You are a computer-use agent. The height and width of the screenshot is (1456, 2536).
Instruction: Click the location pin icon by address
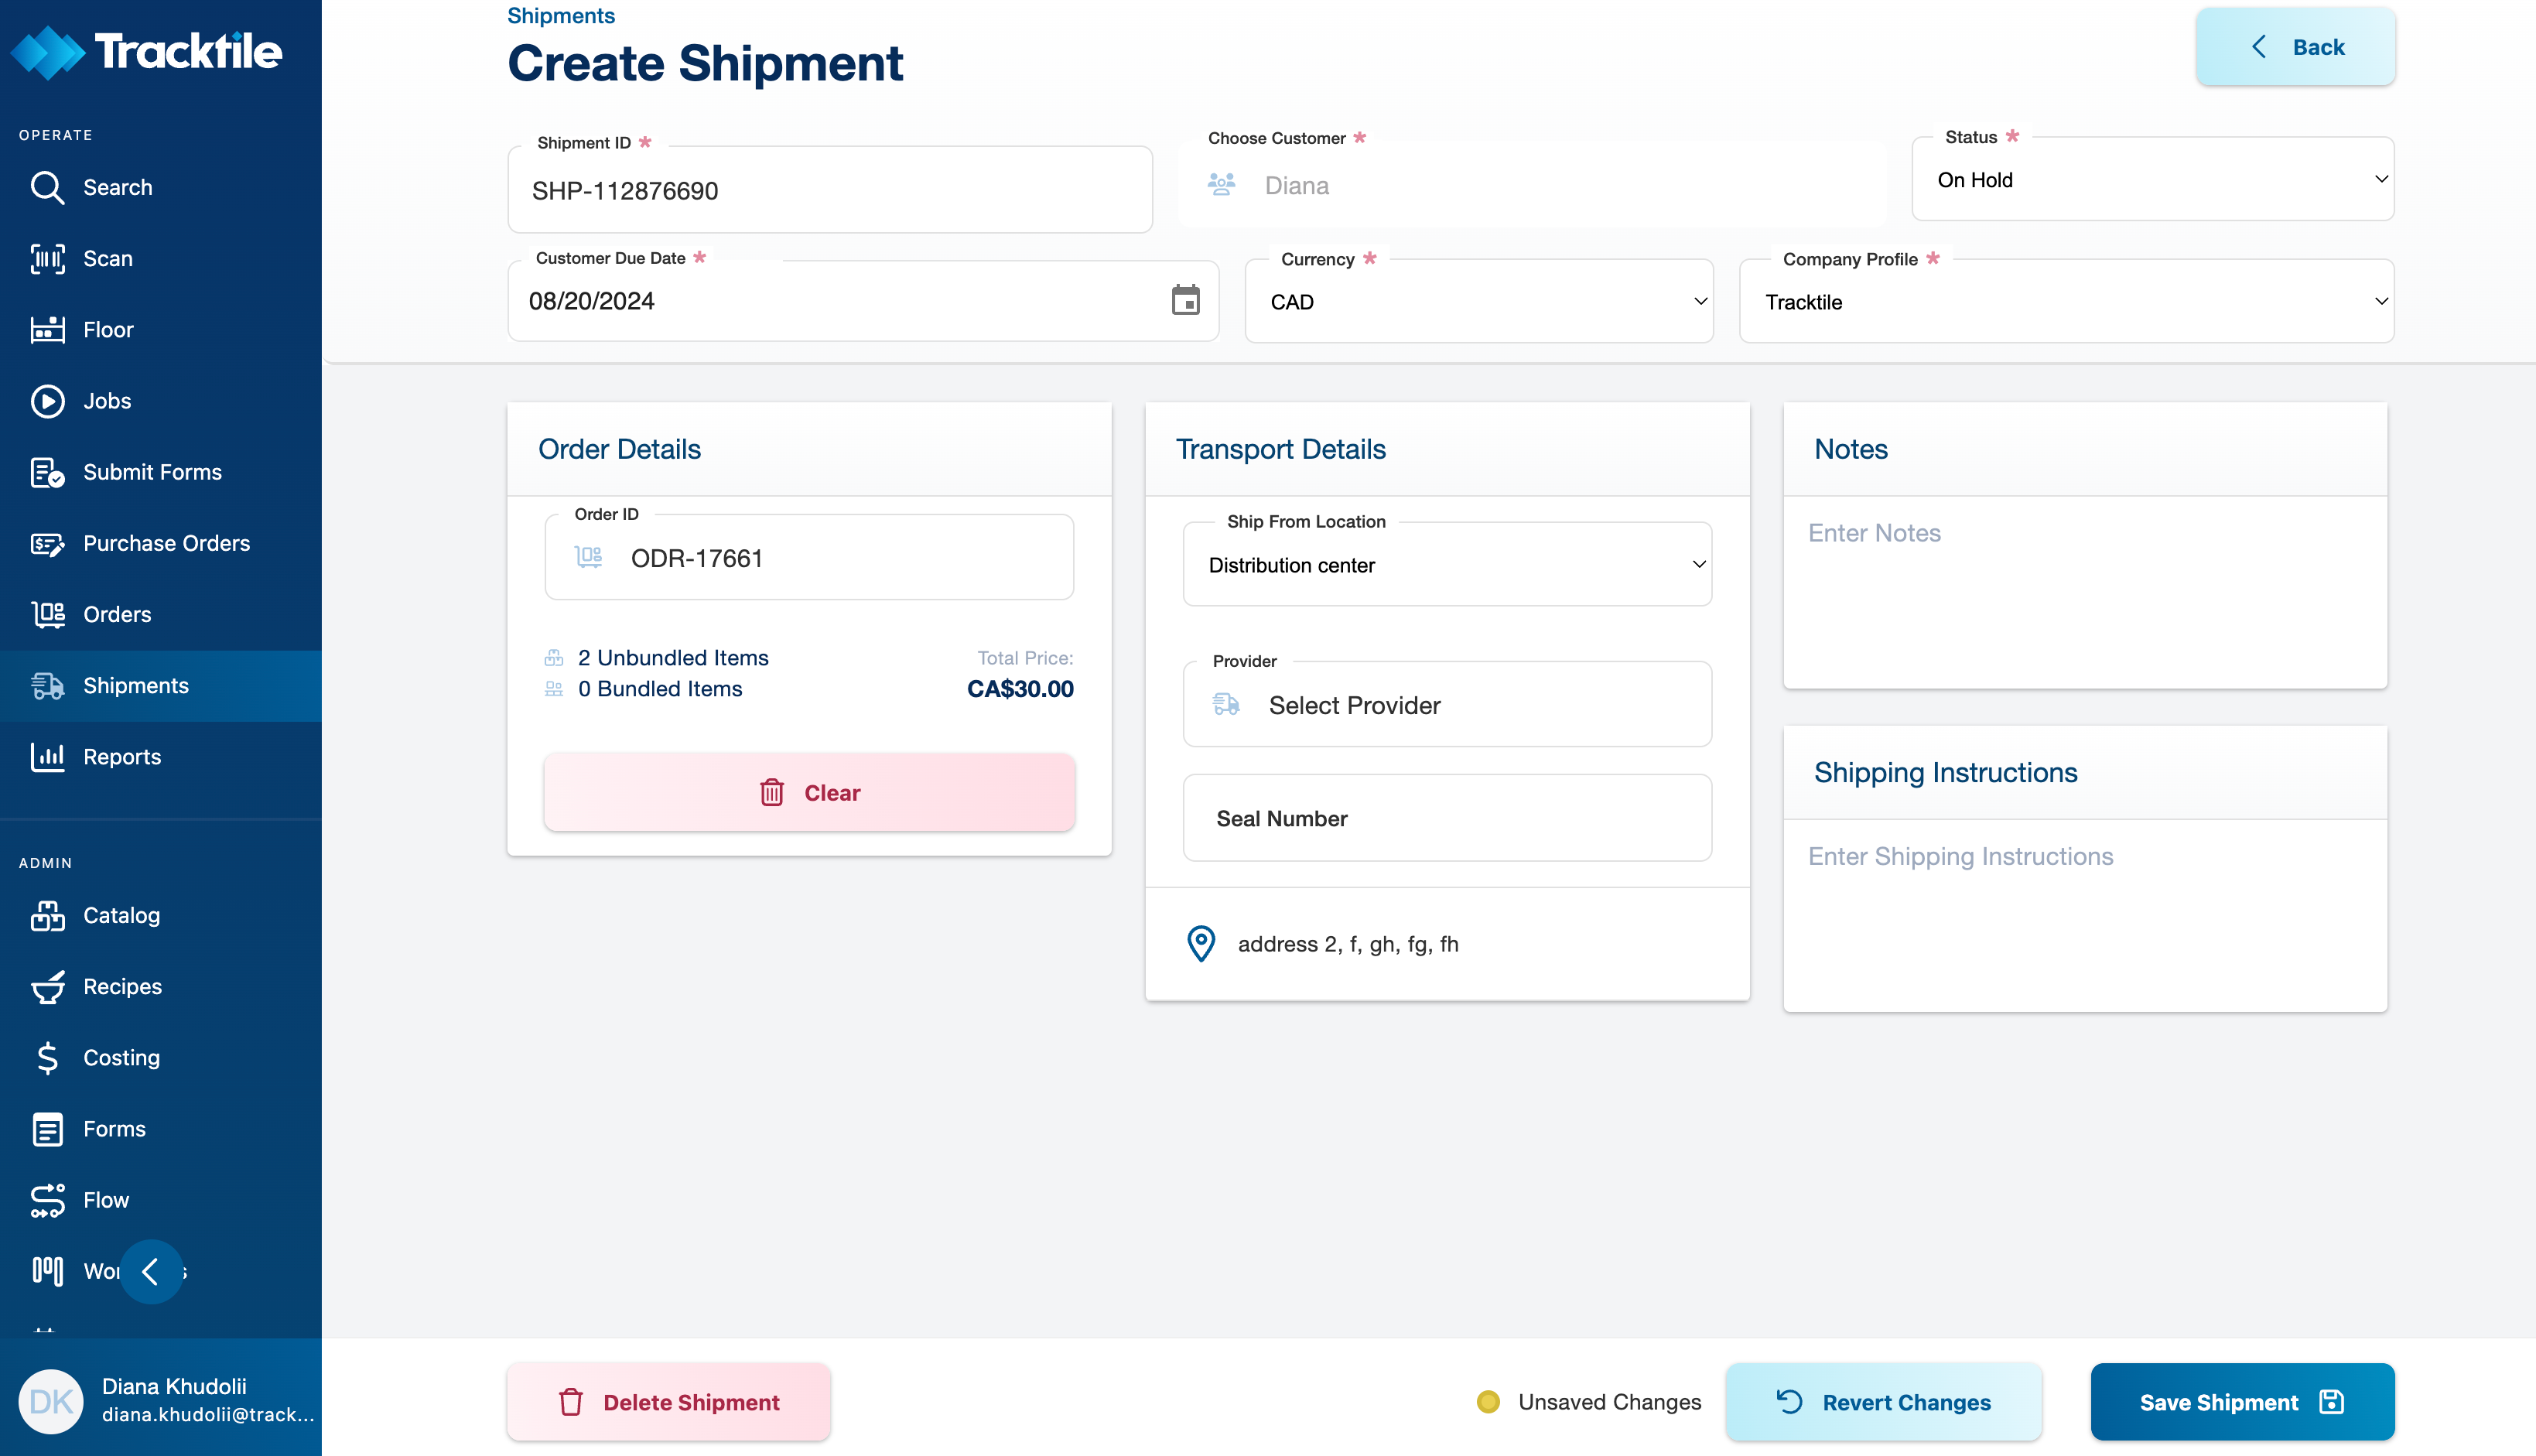pos(1200,944)
